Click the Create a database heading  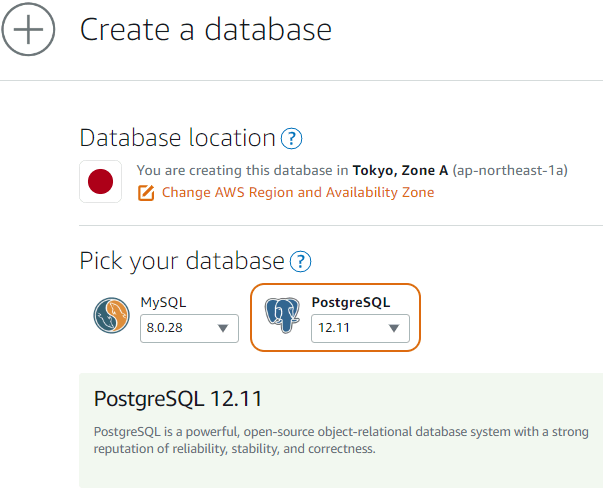205,30
